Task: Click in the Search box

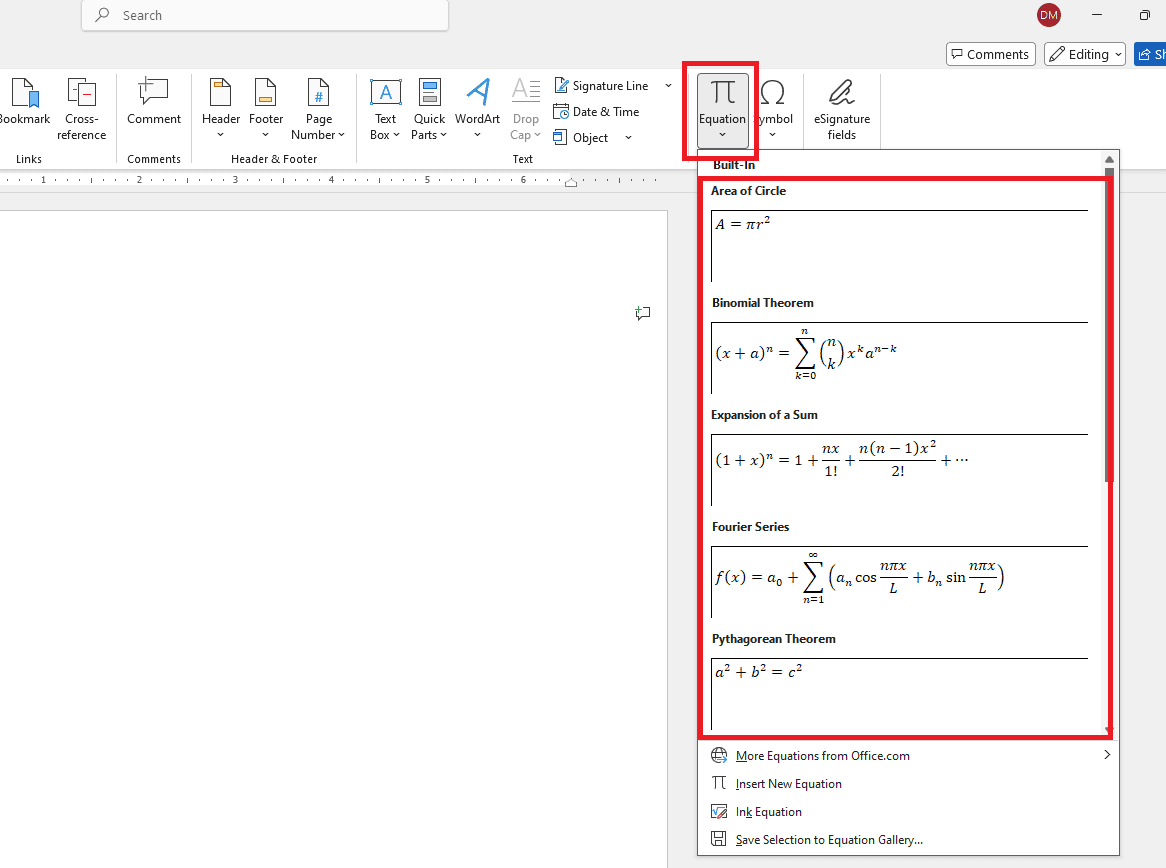Action: tap(265, 15)
